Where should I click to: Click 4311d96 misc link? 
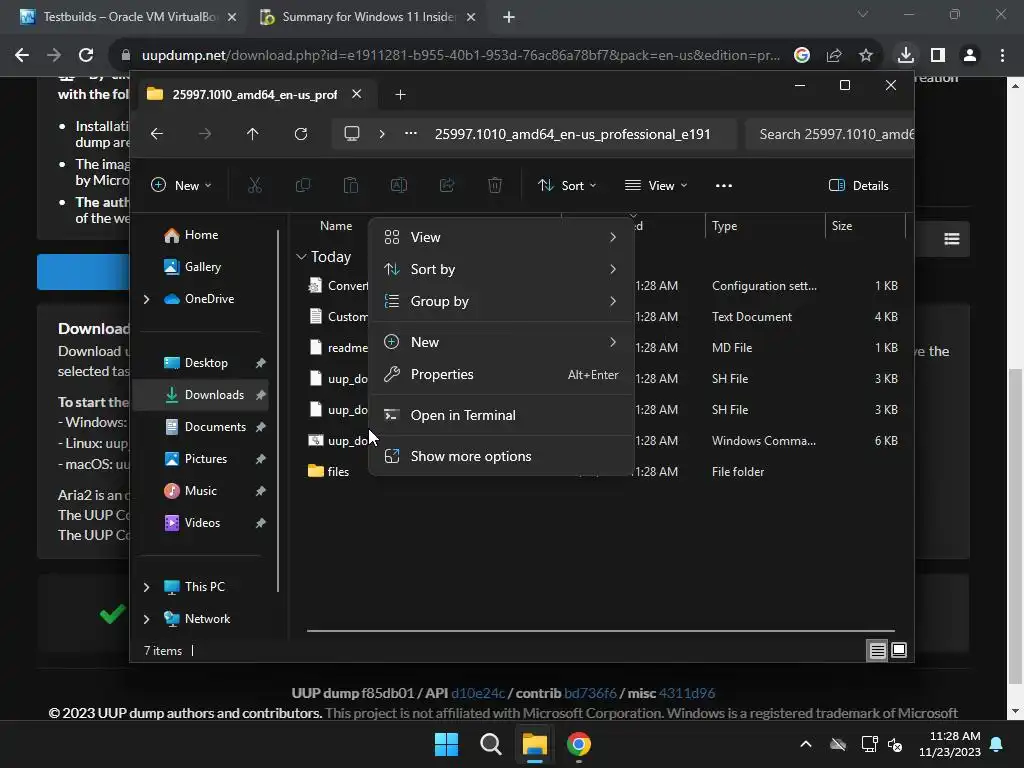pos(686,693)
